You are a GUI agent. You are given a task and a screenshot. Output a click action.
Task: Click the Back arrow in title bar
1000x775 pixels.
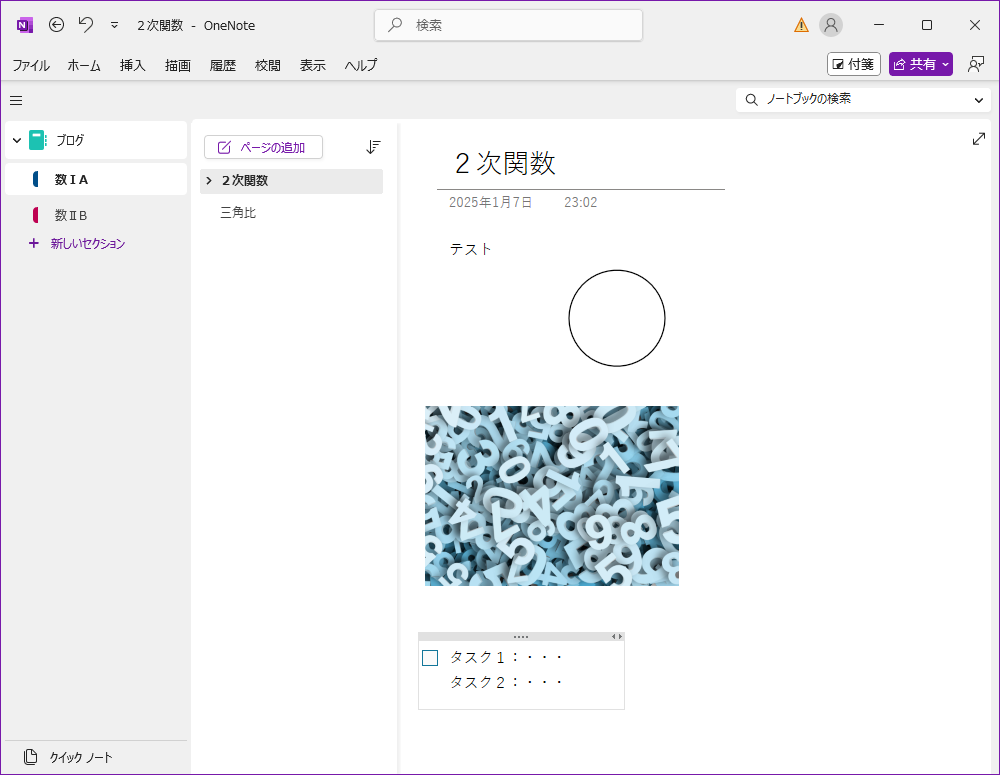[x=57, y=25]
